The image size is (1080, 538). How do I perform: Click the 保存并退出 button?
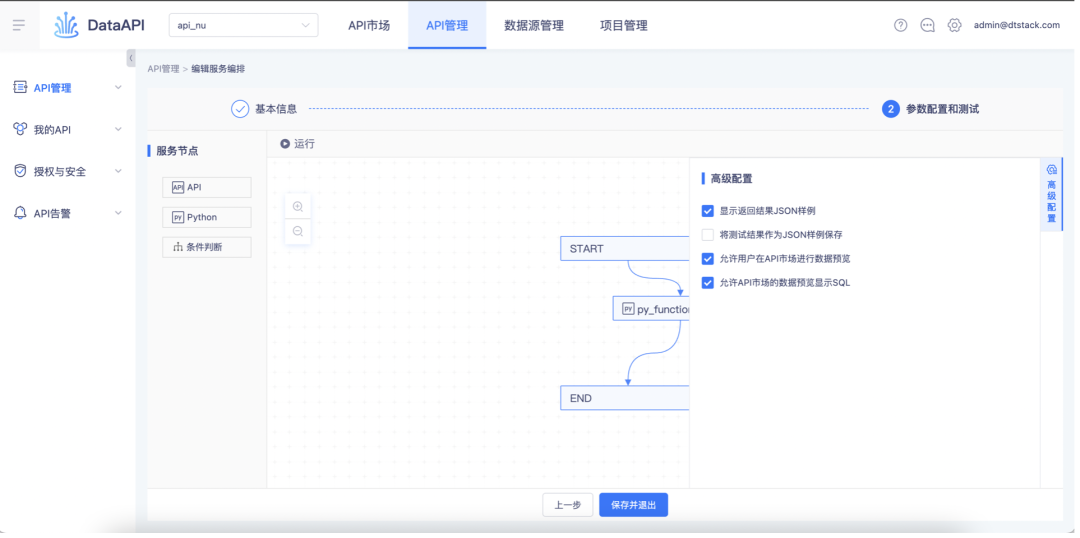(633, 505)
